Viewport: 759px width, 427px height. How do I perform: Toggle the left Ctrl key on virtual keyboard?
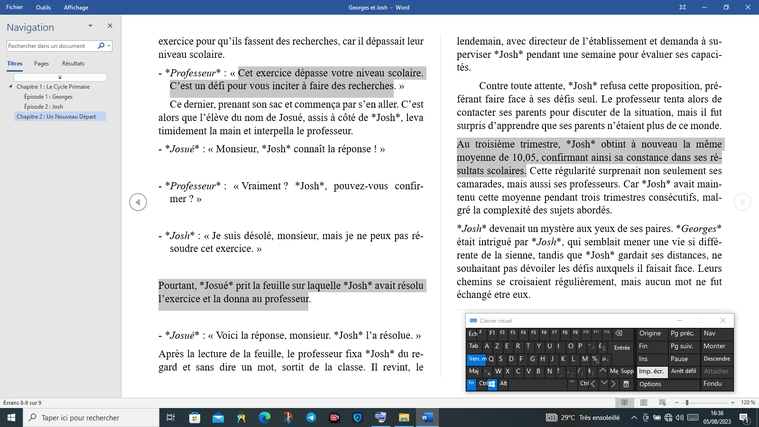482,383
